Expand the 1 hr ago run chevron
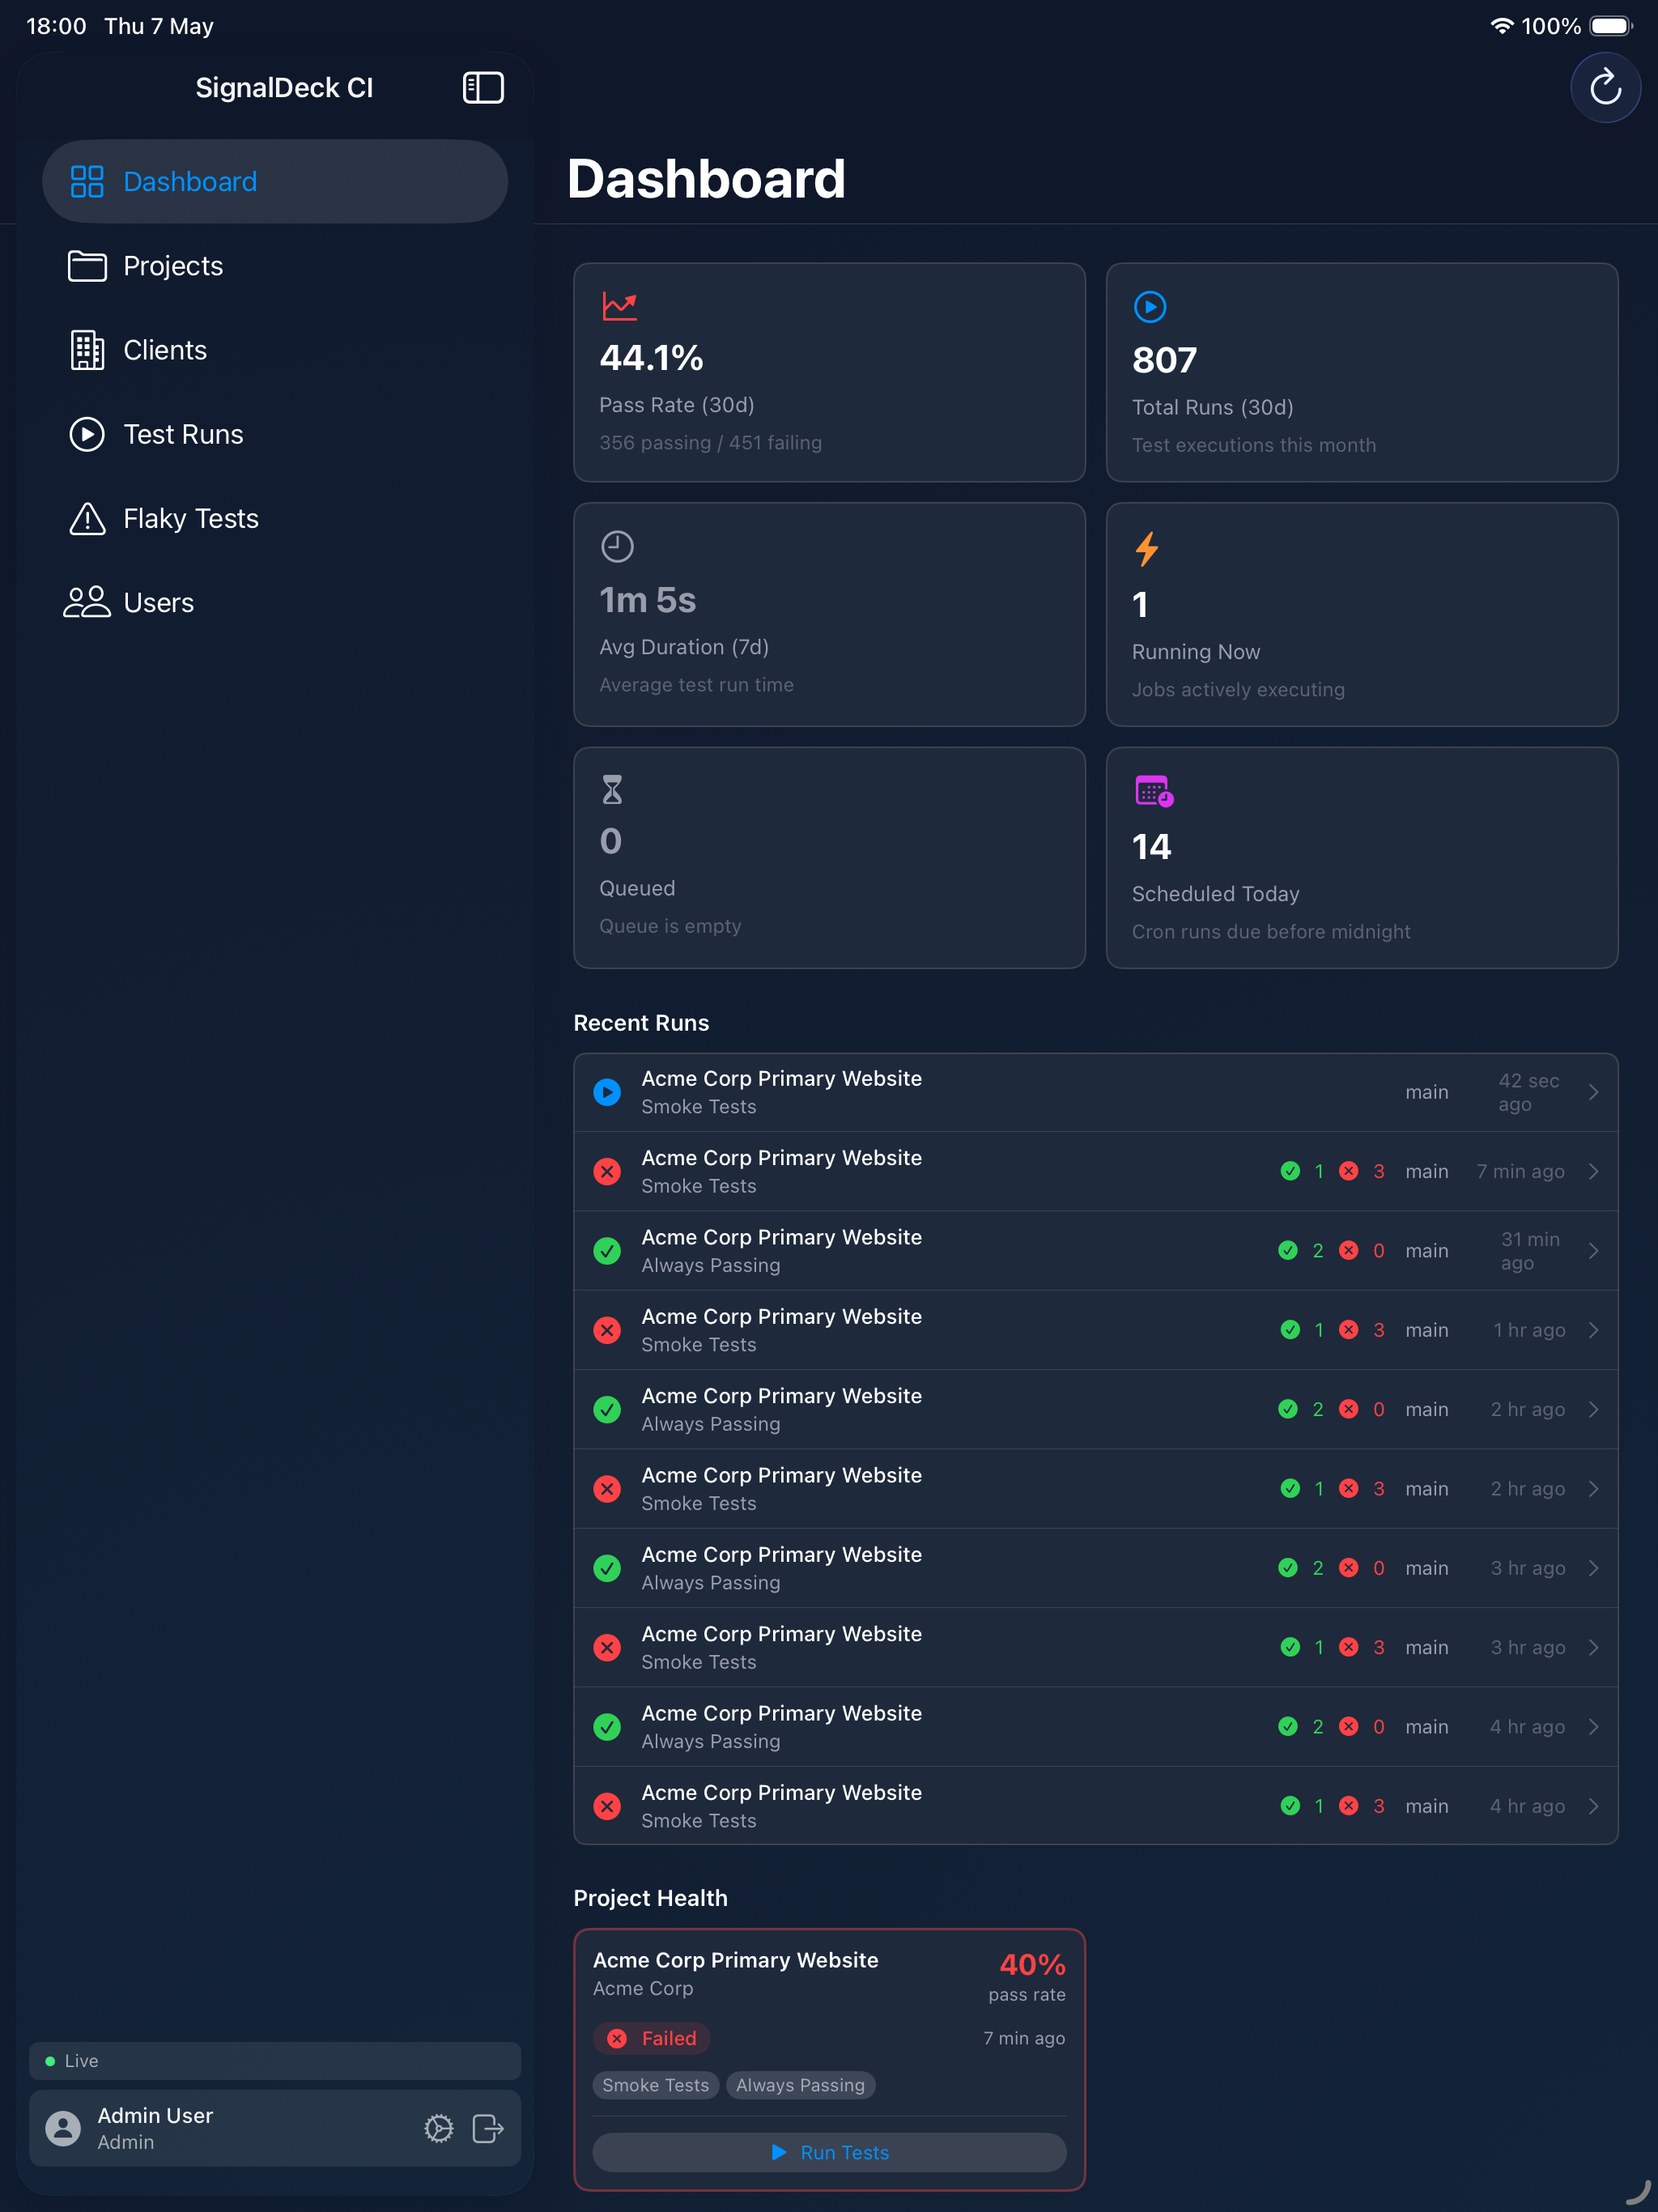Image resolution: width=1658 pixels, height=2212 pixels. click(1593, 1330)
